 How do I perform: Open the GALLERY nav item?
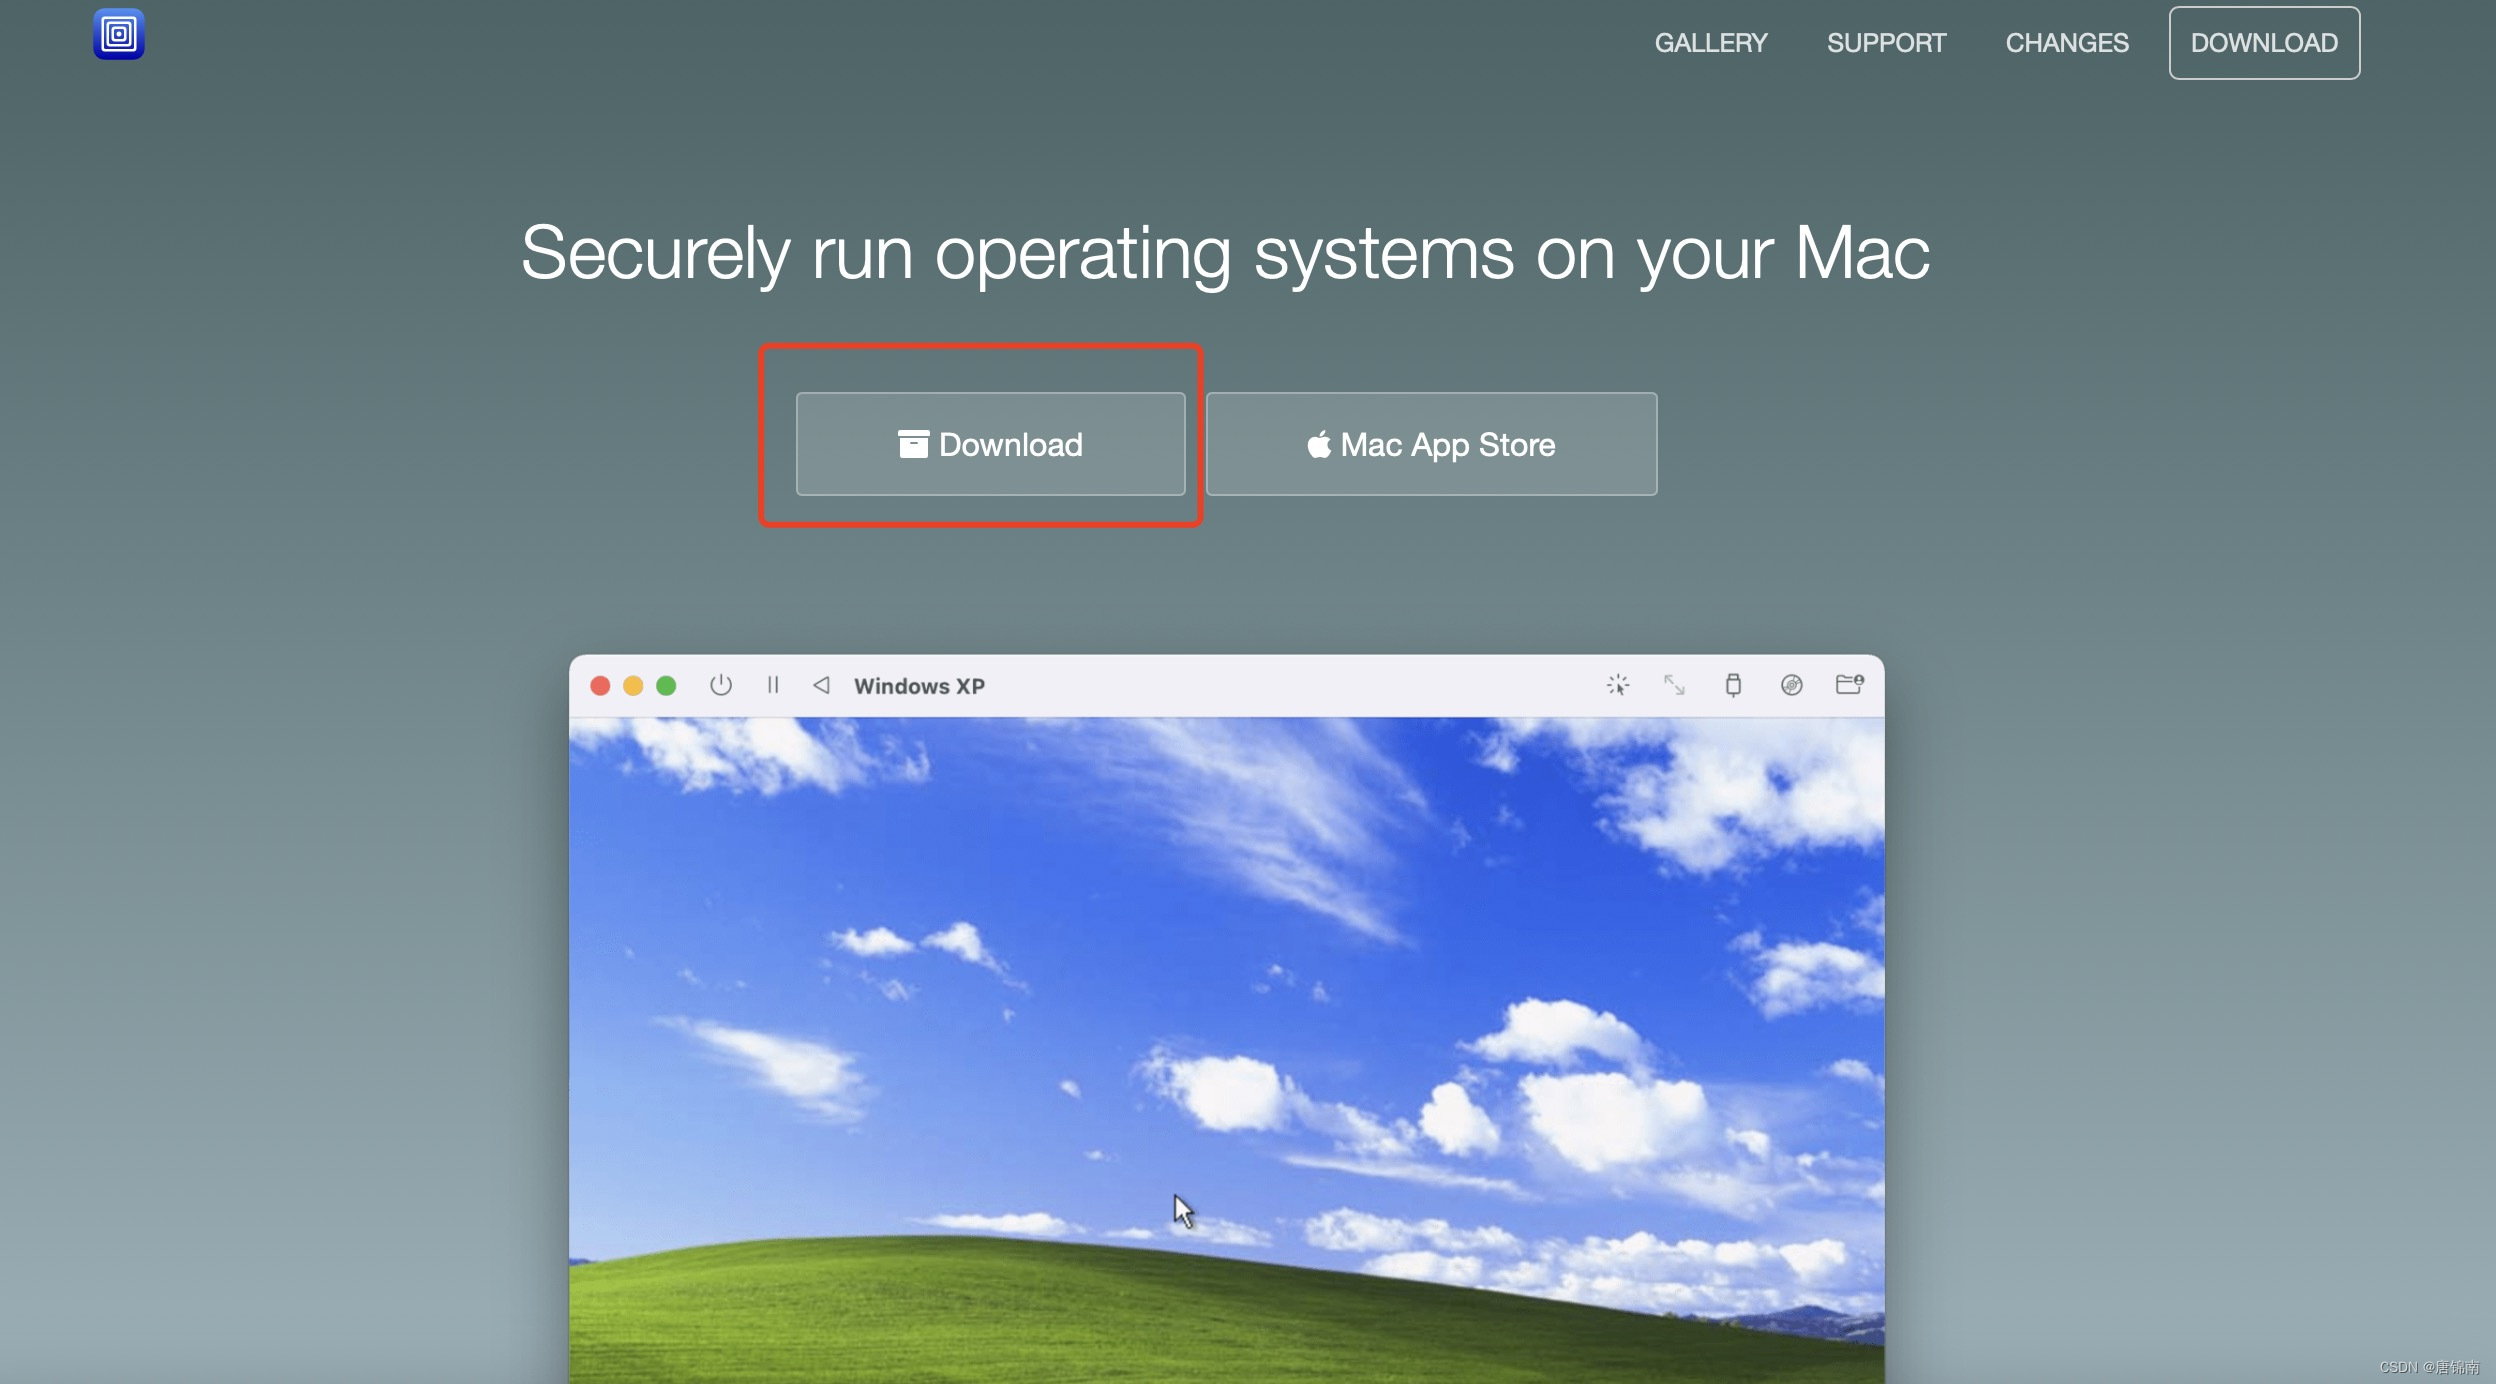(1710, 43)
